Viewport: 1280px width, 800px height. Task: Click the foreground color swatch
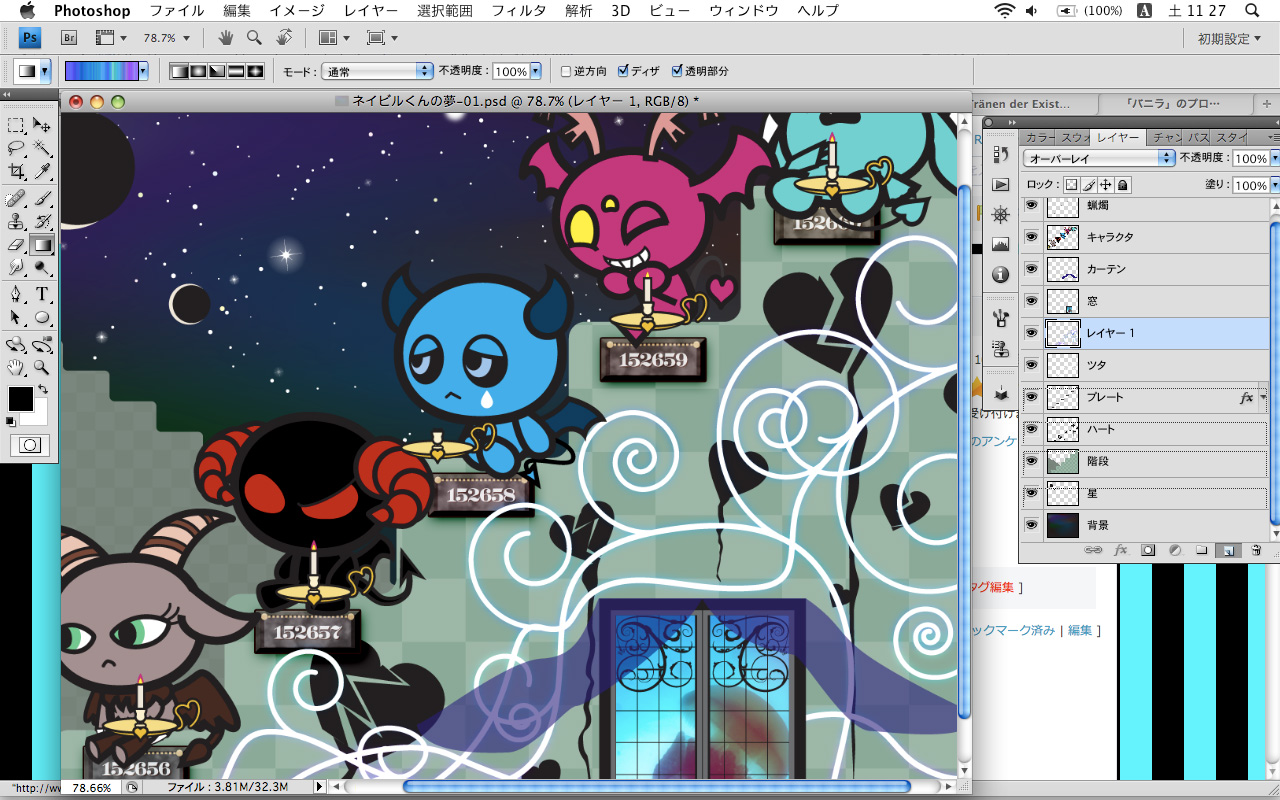(x=20, y=398)
